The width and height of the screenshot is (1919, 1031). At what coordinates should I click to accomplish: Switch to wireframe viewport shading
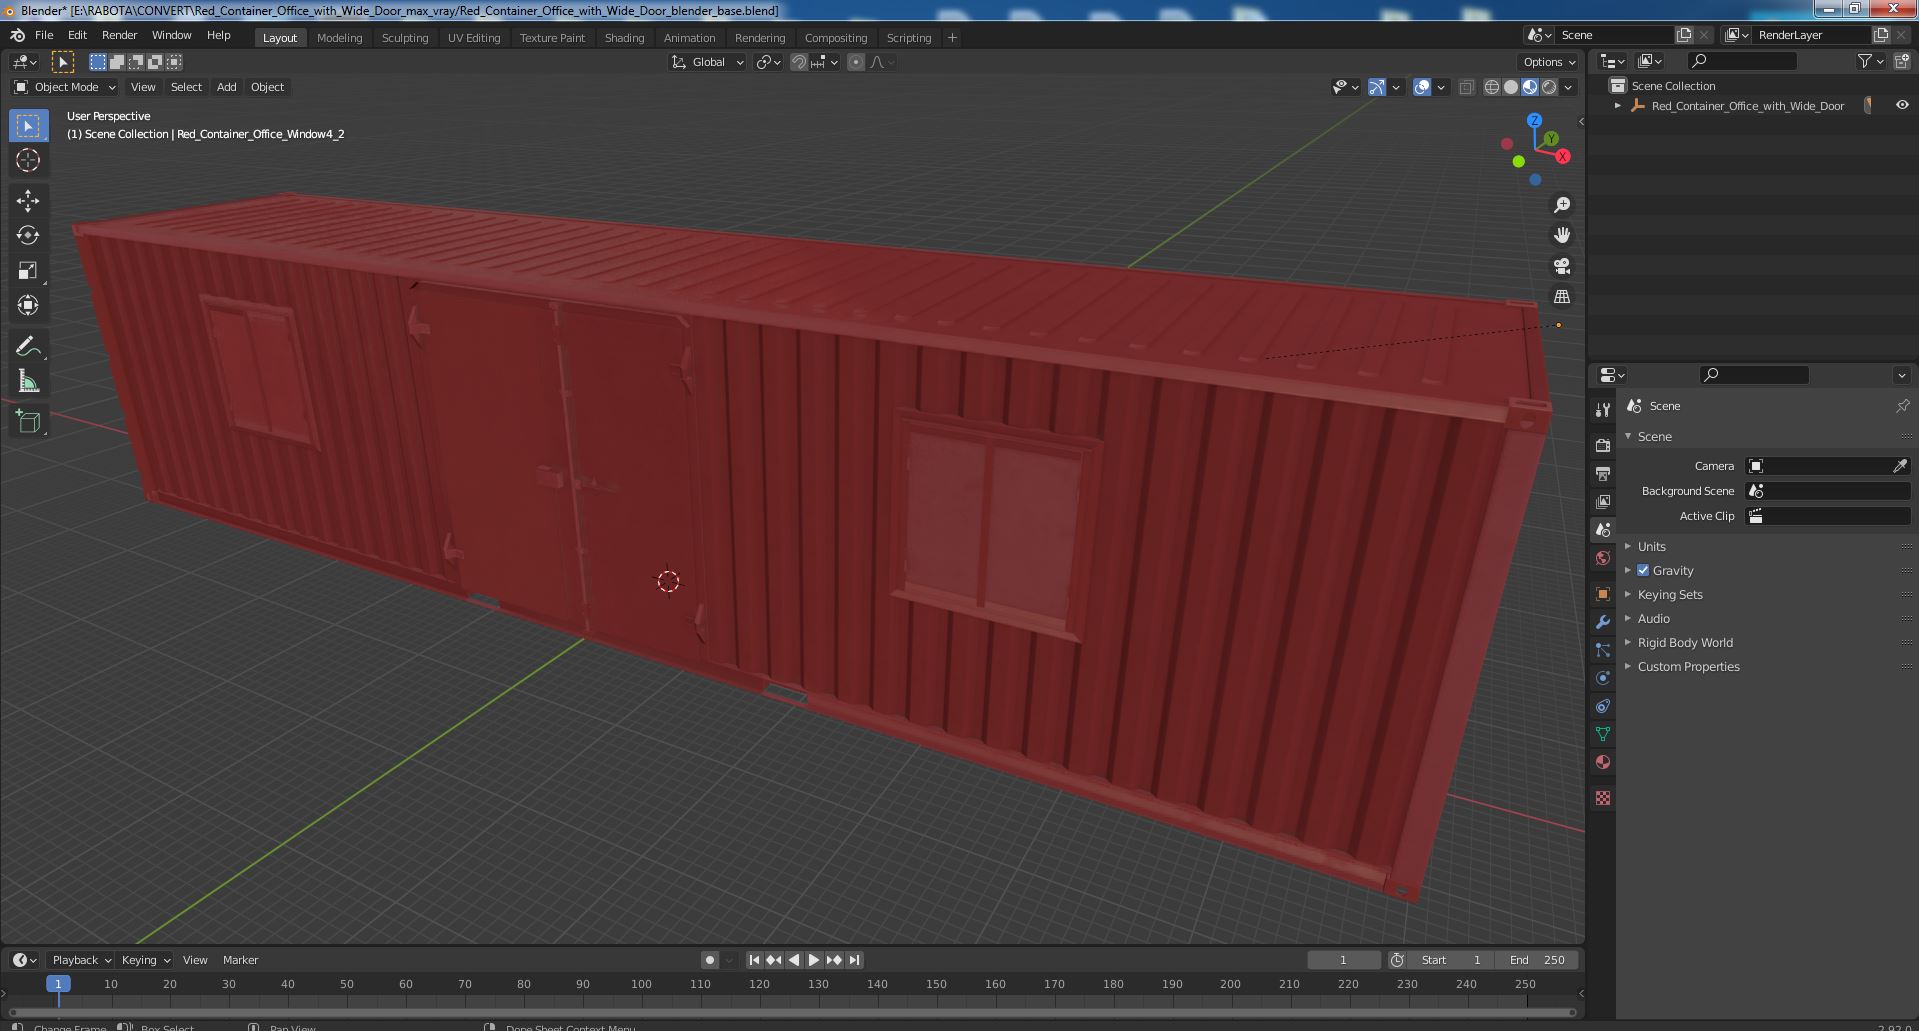[x=1492, y=87]
